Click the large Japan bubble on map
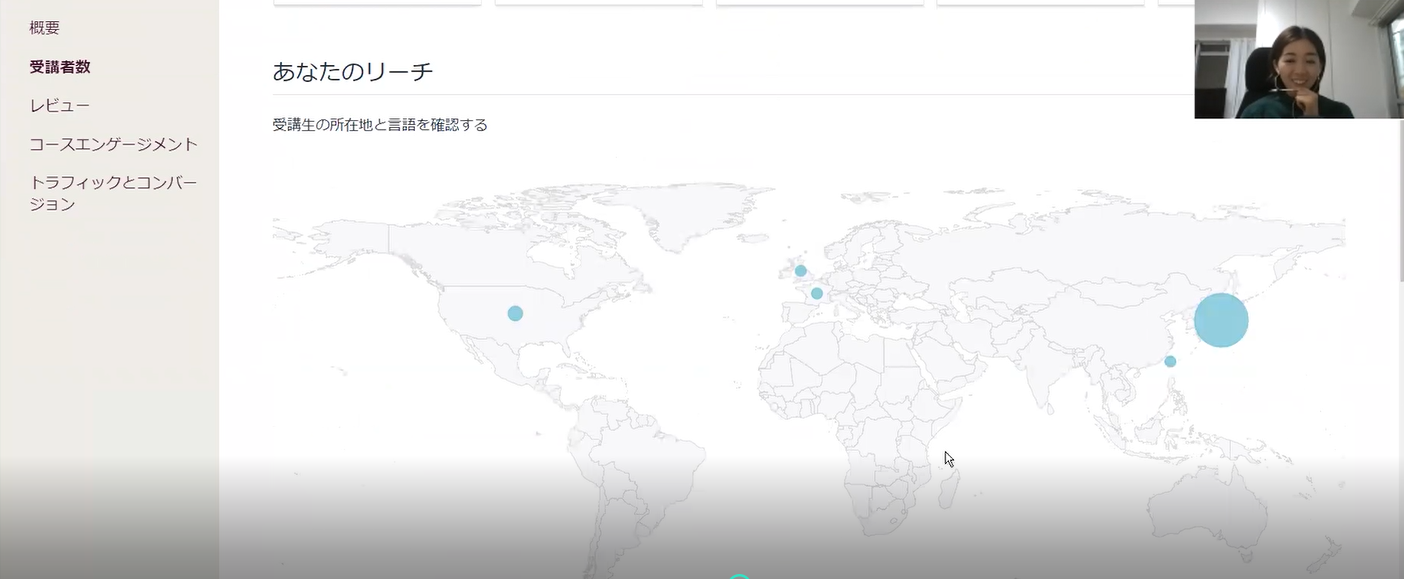The height and width of the screenshot is (579, 1404). point(1221,320)
